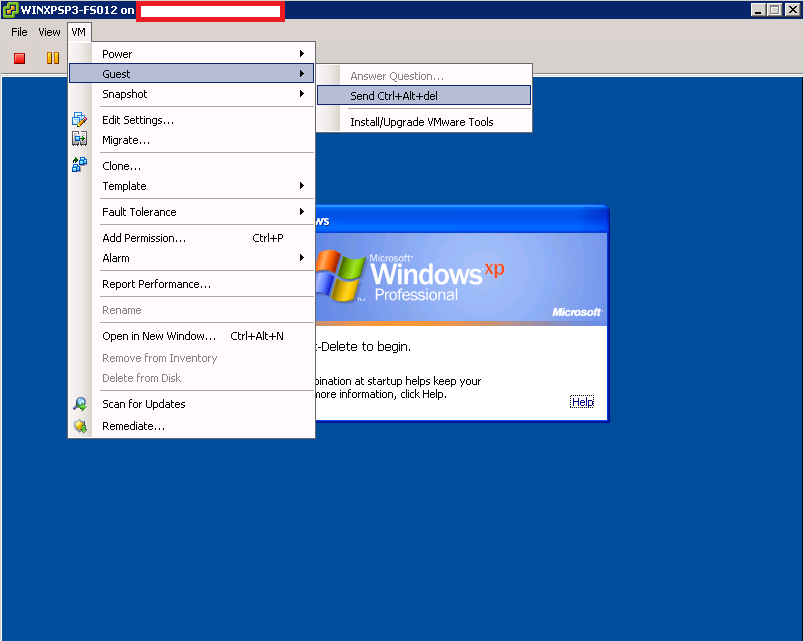Click the orange Pause (suspend) toolbar icon
The image size is (804, 641).
pos(53,58)
